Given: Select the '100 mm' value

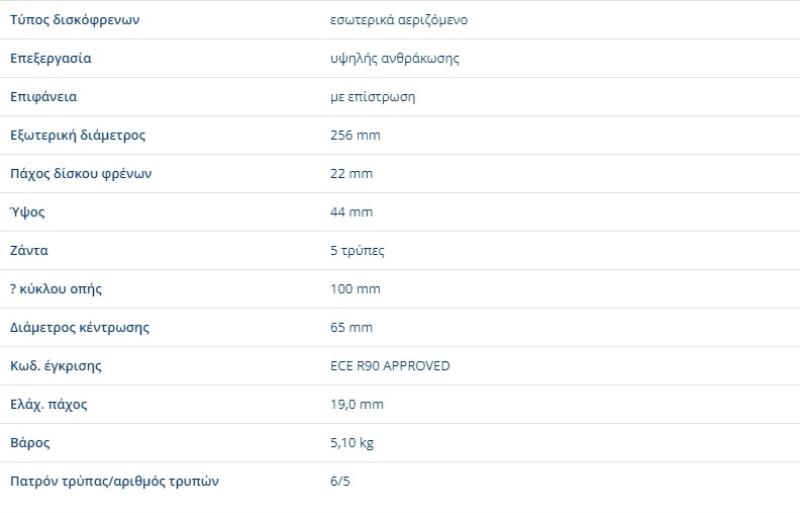Looking at the screenshot, I should [x=355, y=289].
